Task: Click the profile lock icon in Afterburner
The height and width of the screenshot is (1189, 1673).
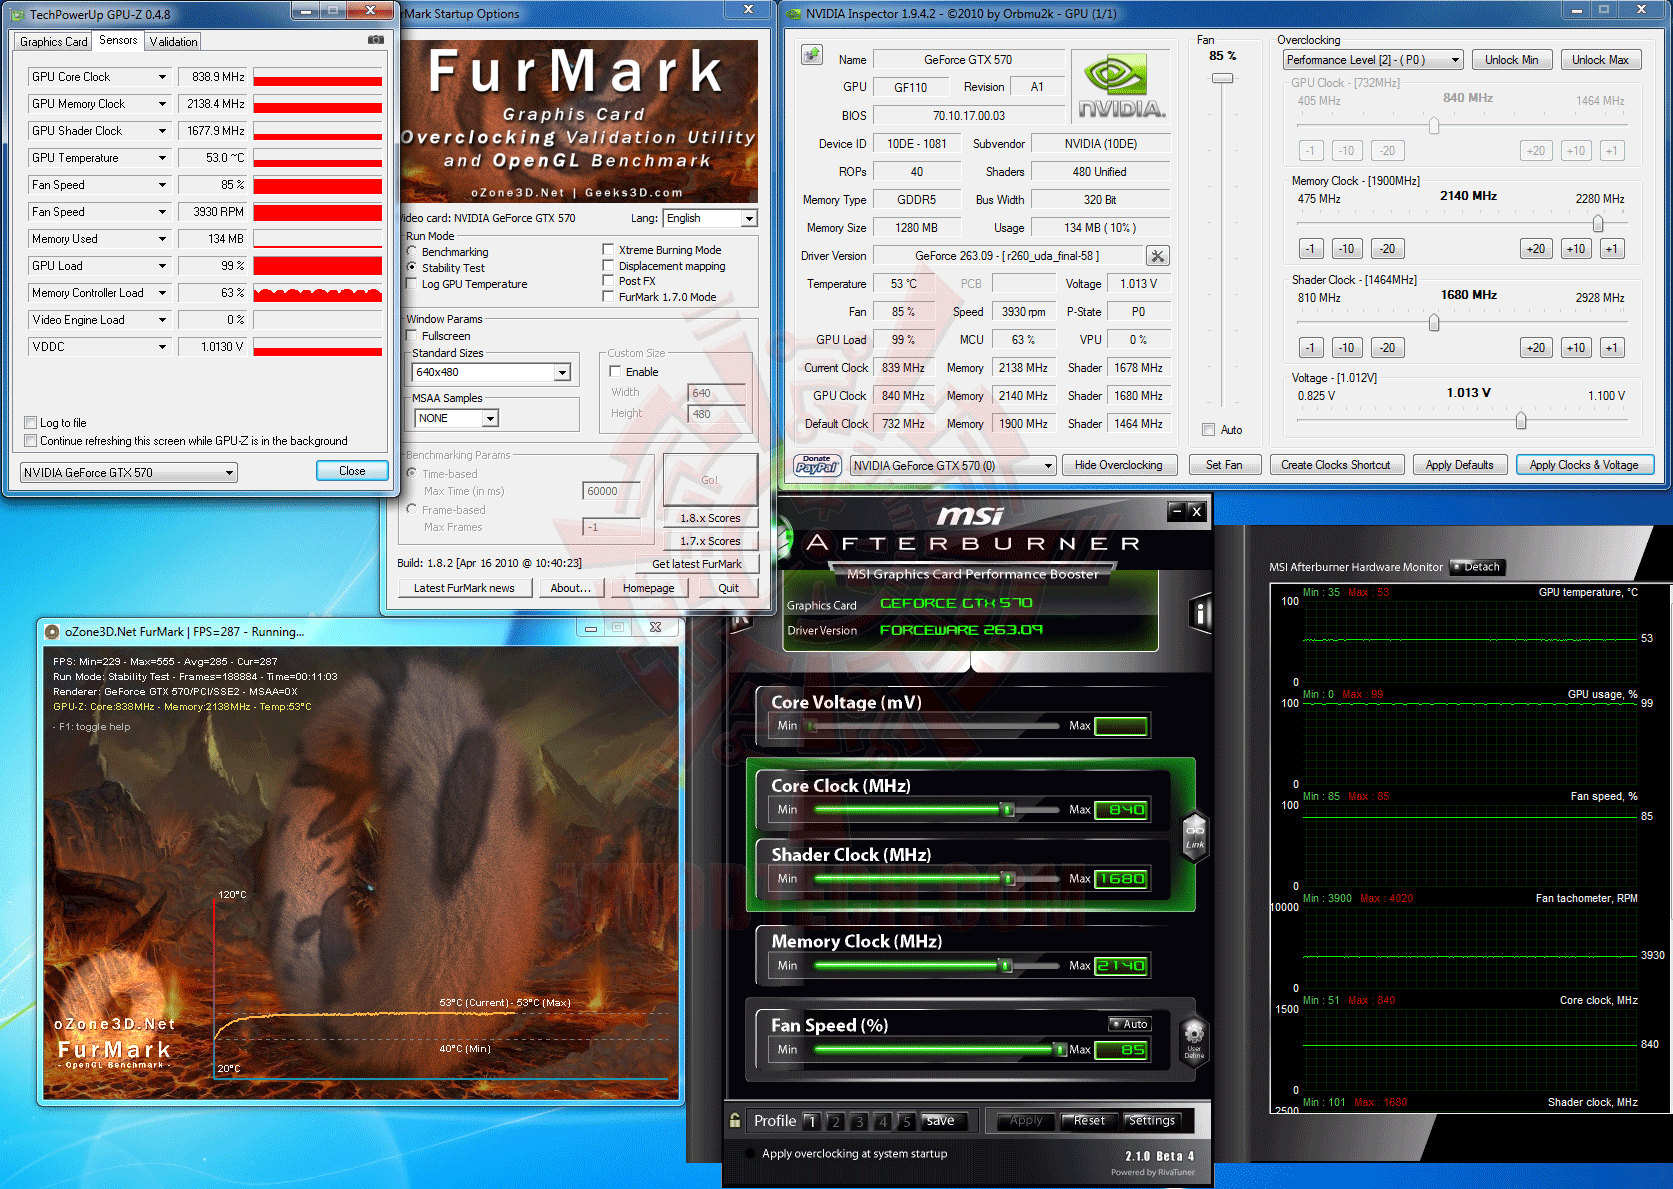Action: click(x=735, y=1121)
